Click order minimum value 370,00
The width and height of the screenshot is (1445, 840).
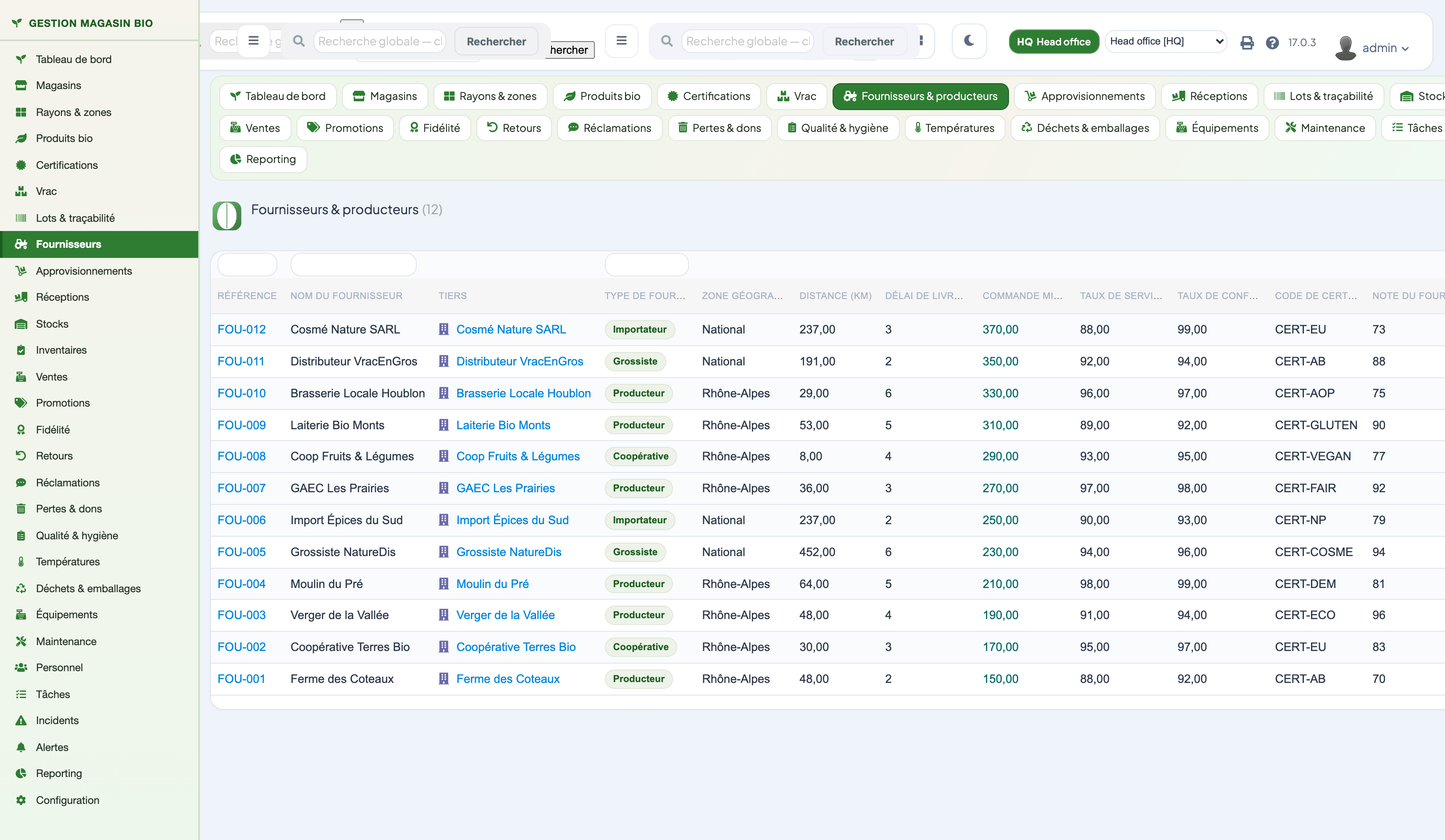pyautogui.click(x=1000, y=329)
